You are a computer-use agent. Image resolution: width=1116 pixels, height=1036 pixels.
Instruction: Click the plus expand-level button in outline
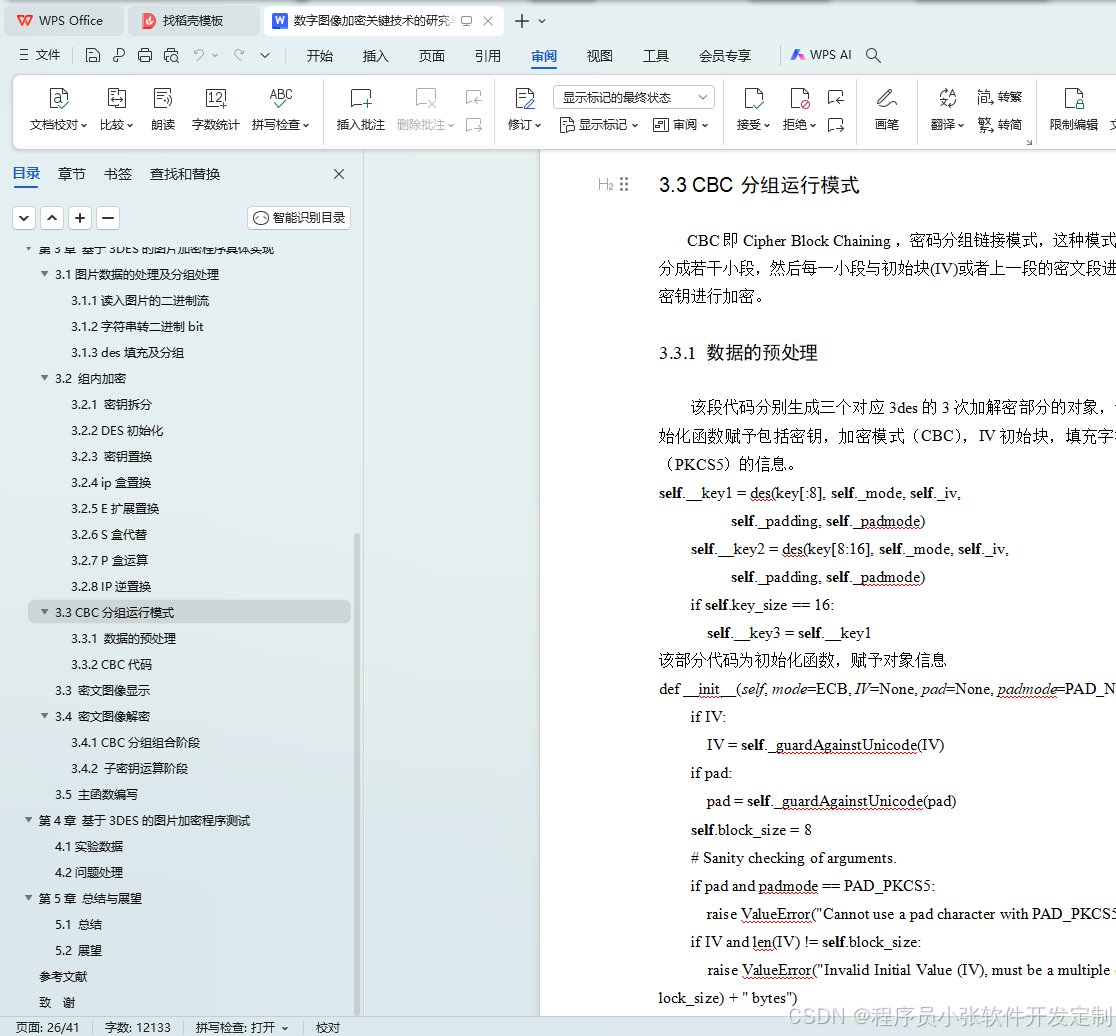[x=80, y=218]
